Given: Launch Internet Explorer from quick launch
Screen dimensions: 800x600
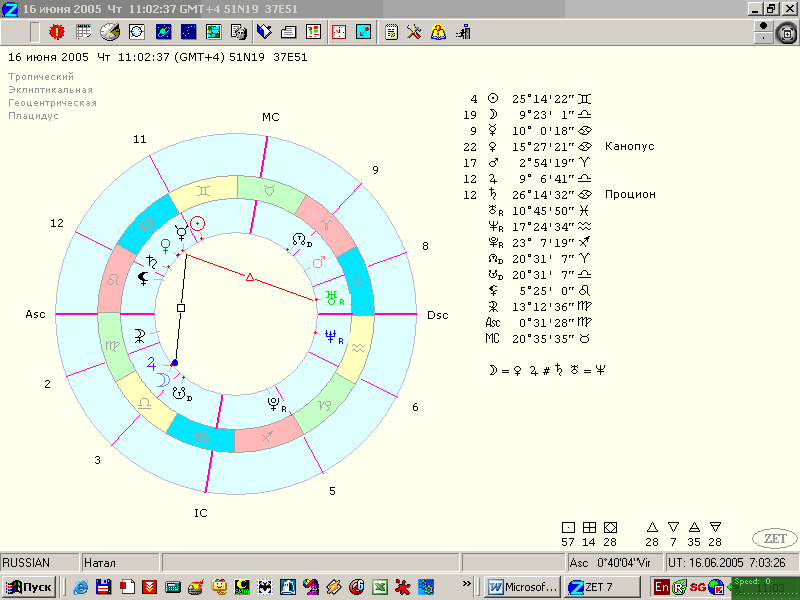Looking at the screenshot, I should click(x=81, y=587).
